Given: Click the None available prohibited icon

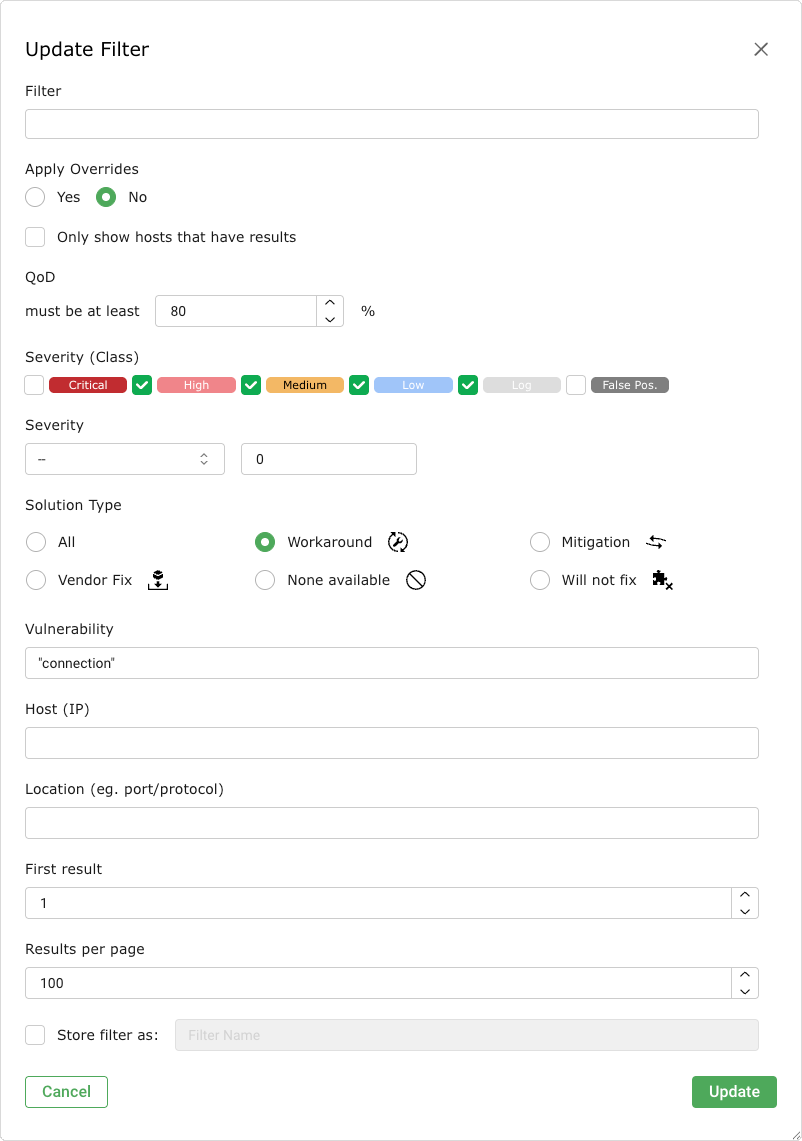Looking at the screenshot, I should pos(416,580).
